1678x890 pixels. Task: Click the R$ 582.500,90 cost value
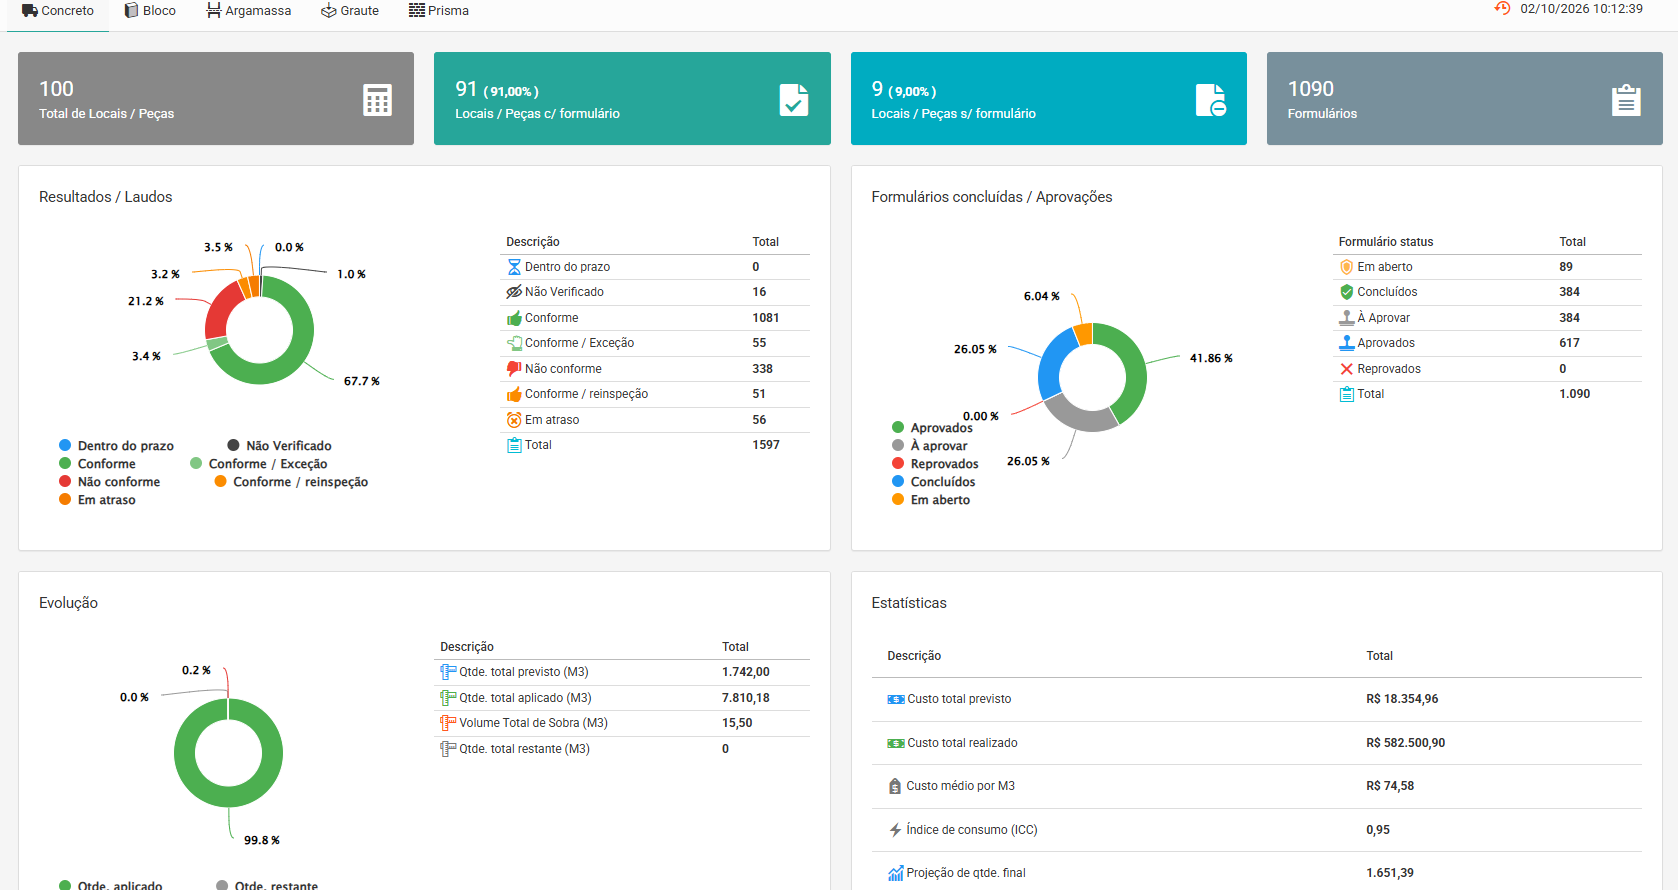[x=1405, y=743]
